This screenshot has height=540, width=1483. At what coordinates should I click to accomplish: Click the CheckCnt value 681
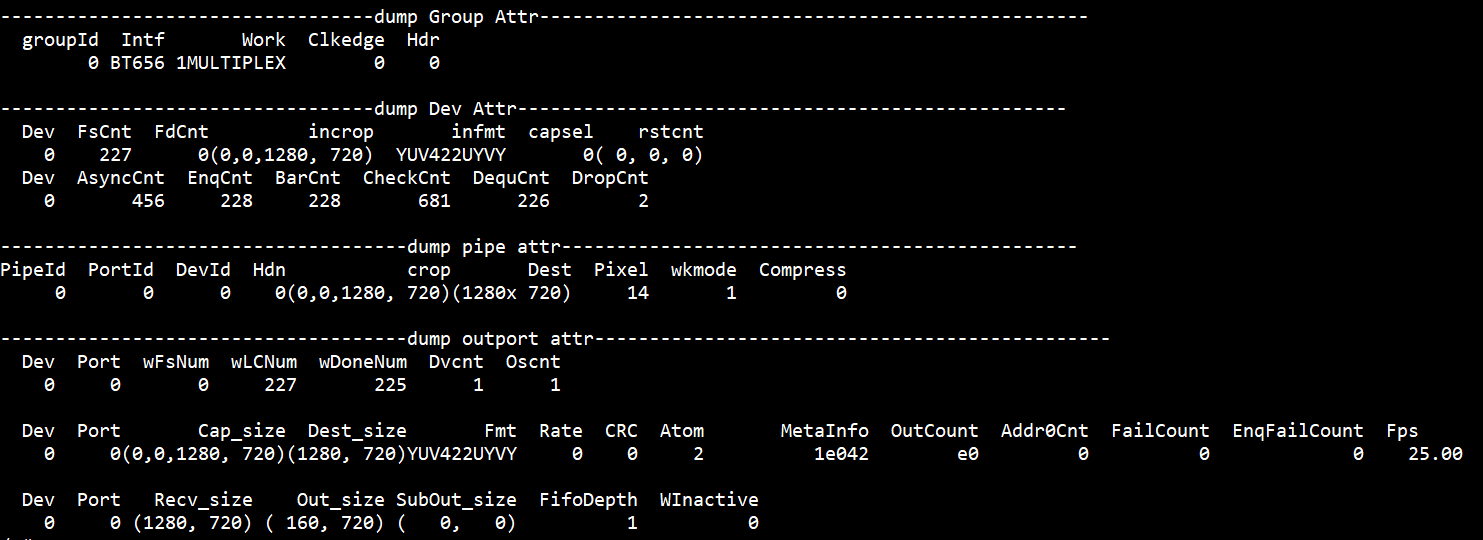click(434, 201)
